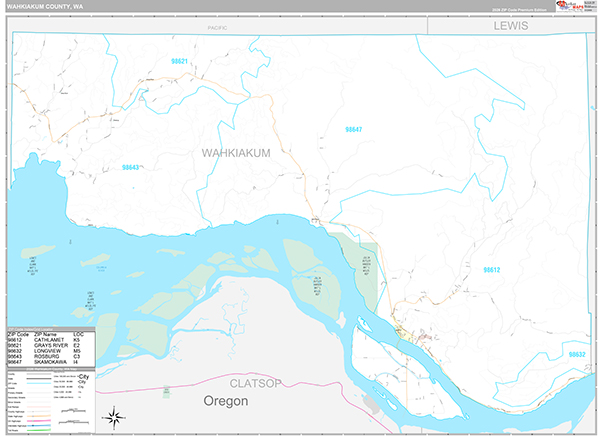Click the K5 location code in the index
The image size is (600, 436).
(x=77, y=340)
